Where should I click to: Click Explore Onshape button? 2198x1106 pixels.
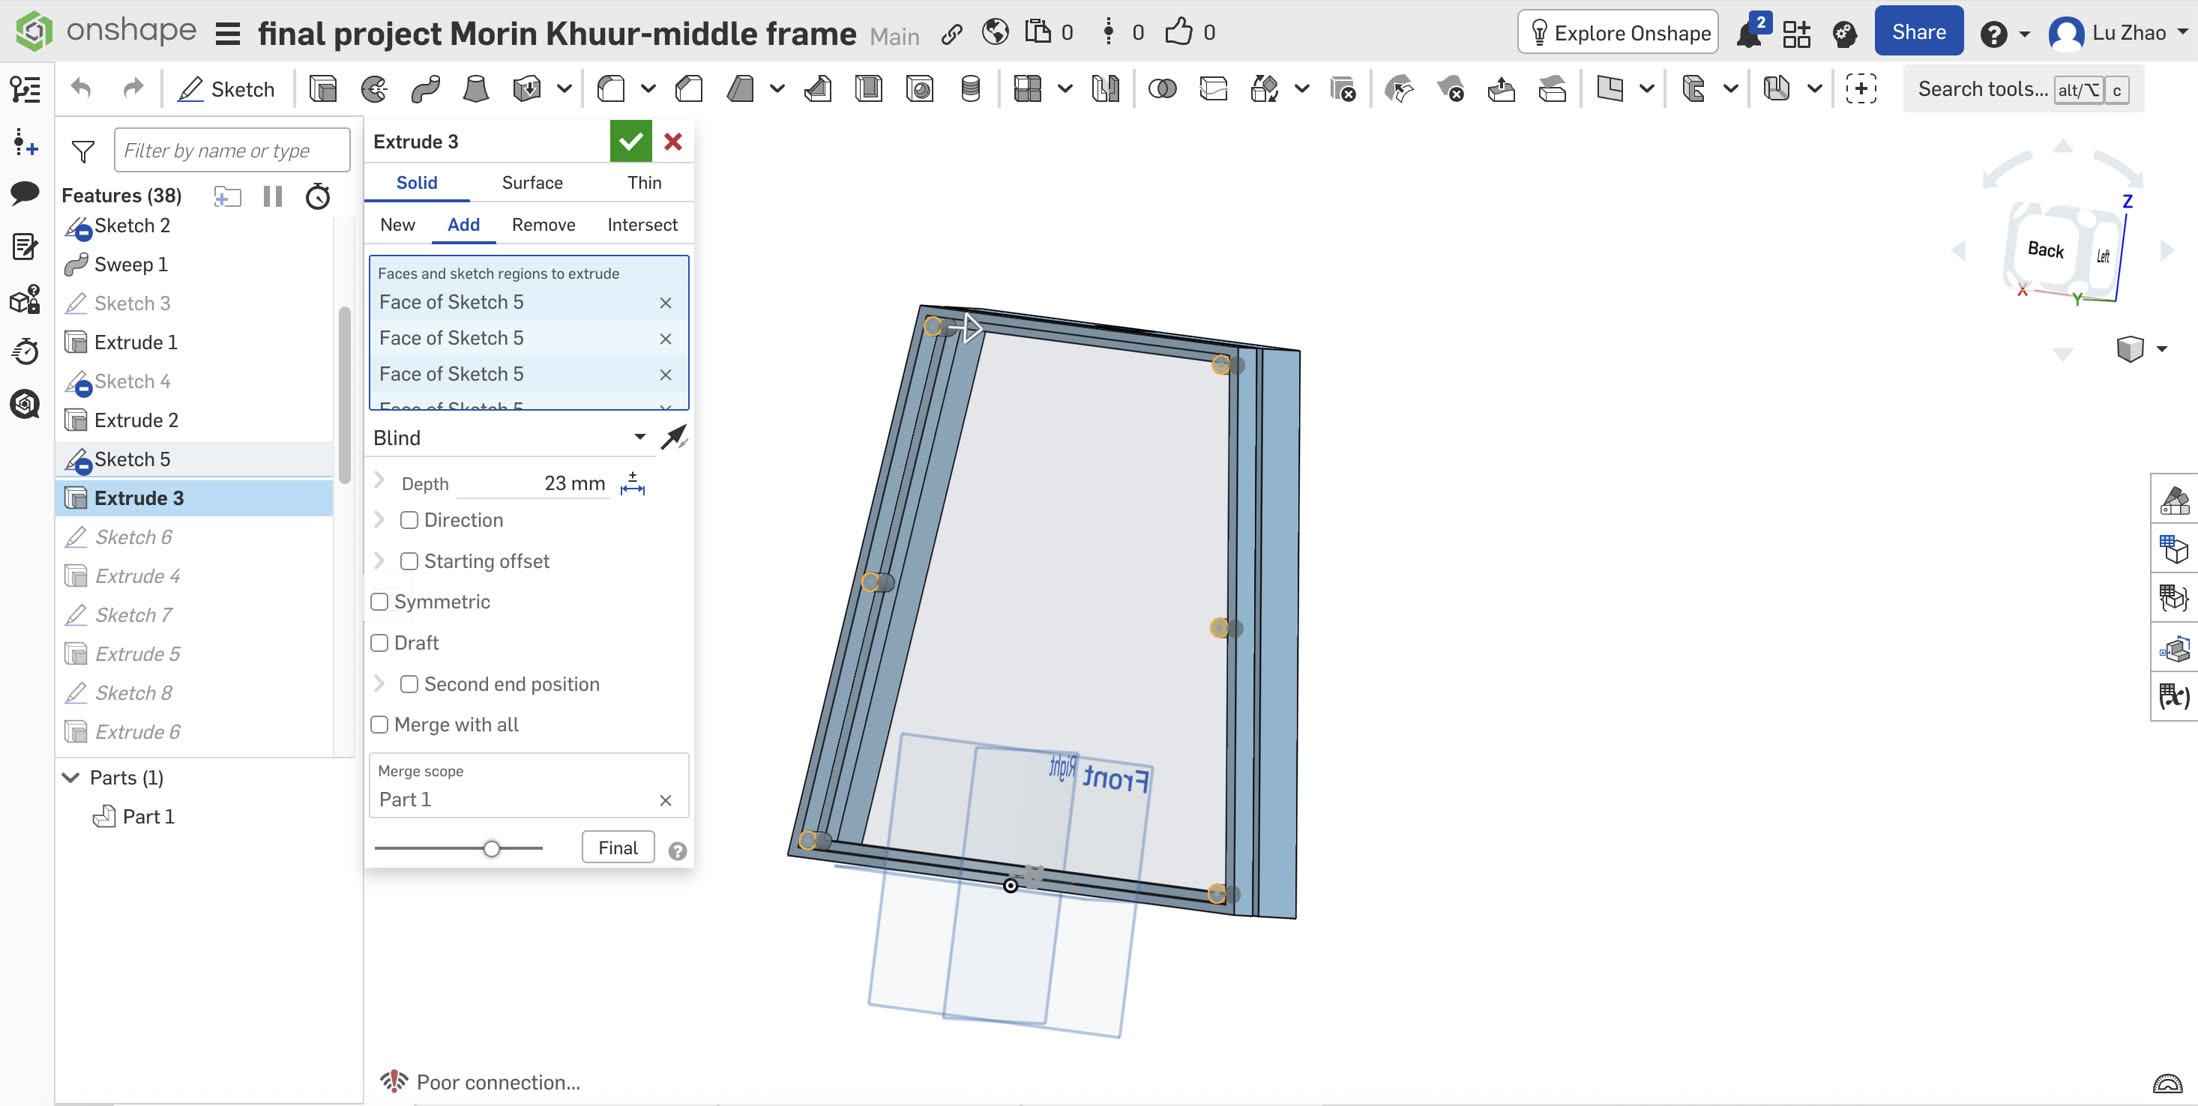[x=1619, y=33]
